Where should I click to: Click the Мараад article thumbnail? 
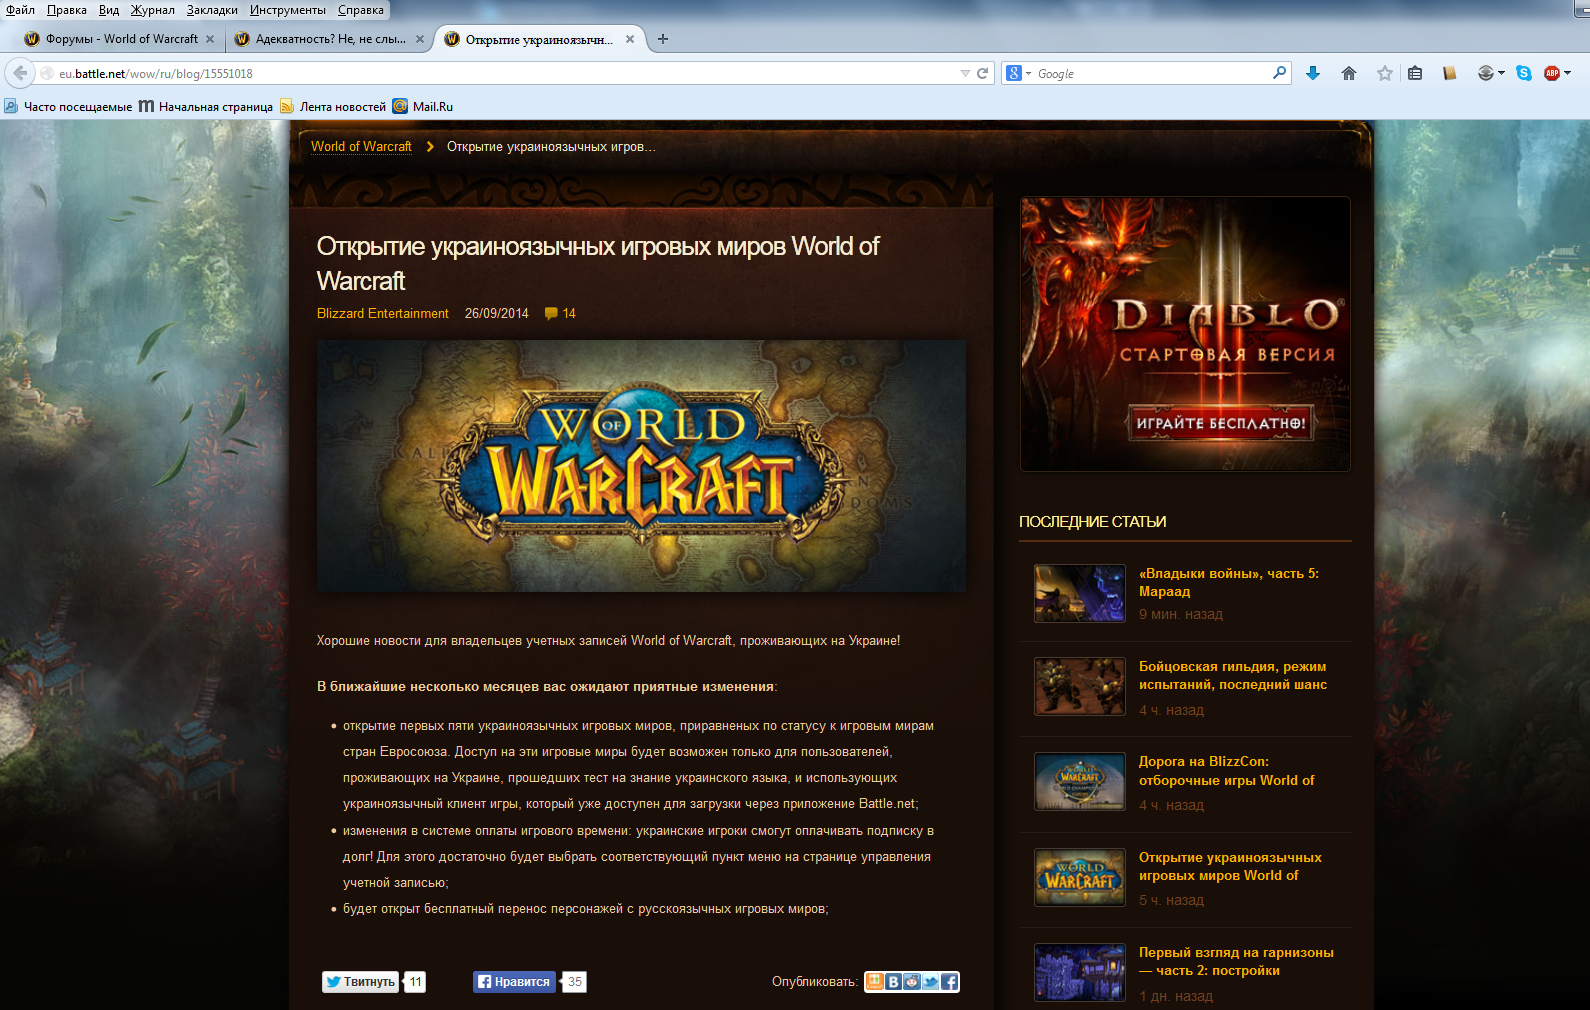[1080, 593]
